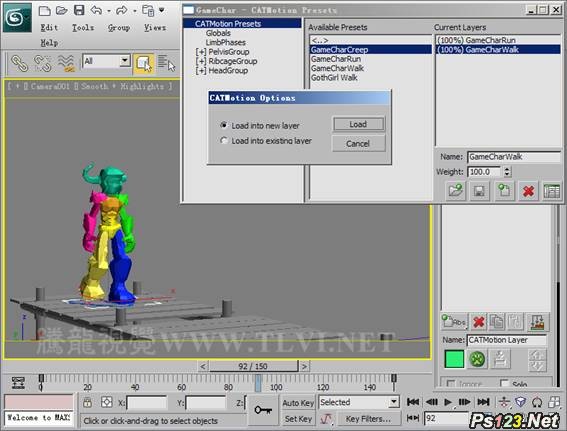567x431 pixels.
Task: Play the animation
Action: [x=448, y=402]
